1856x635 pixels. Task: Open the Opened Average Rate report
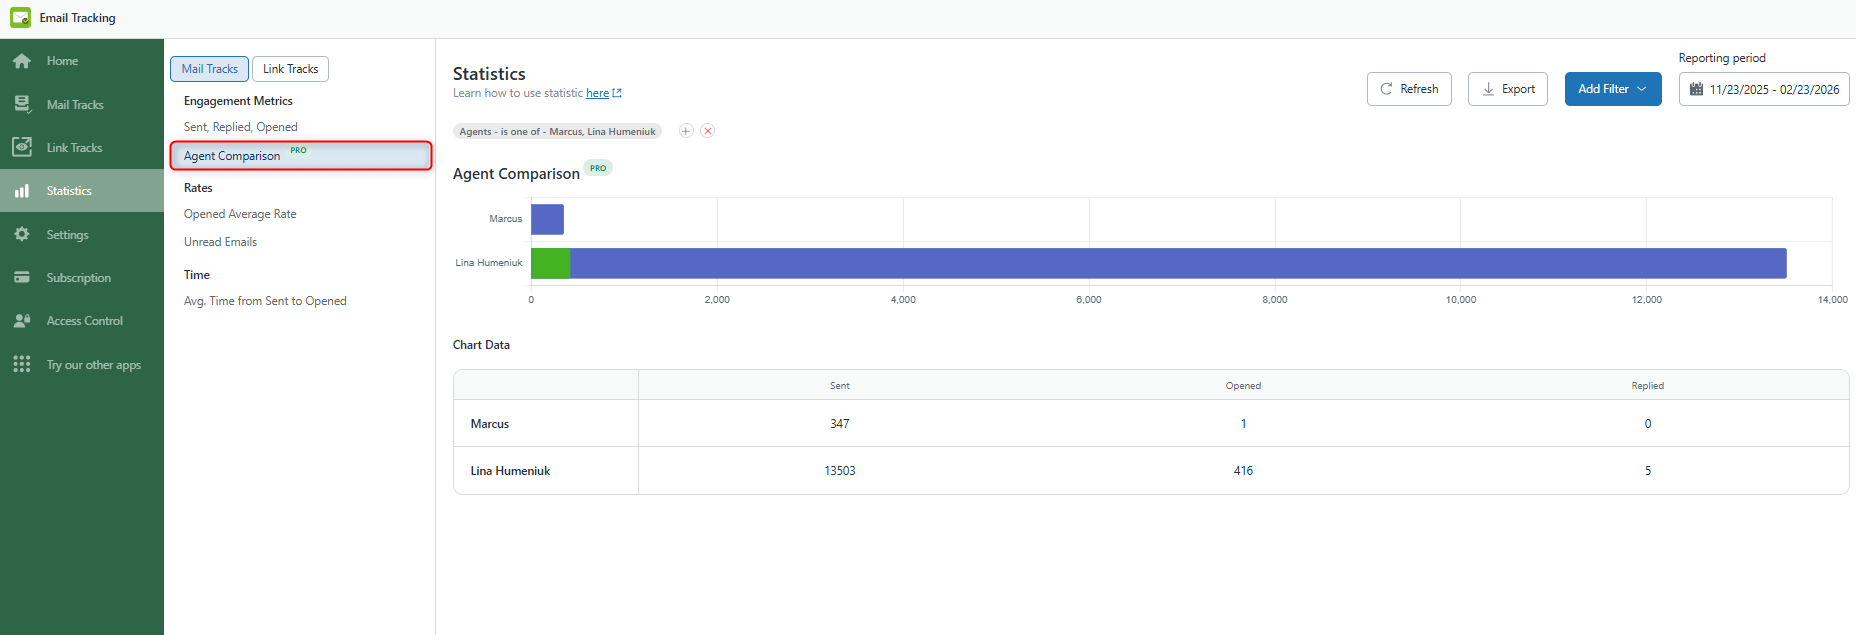point(240,214)
